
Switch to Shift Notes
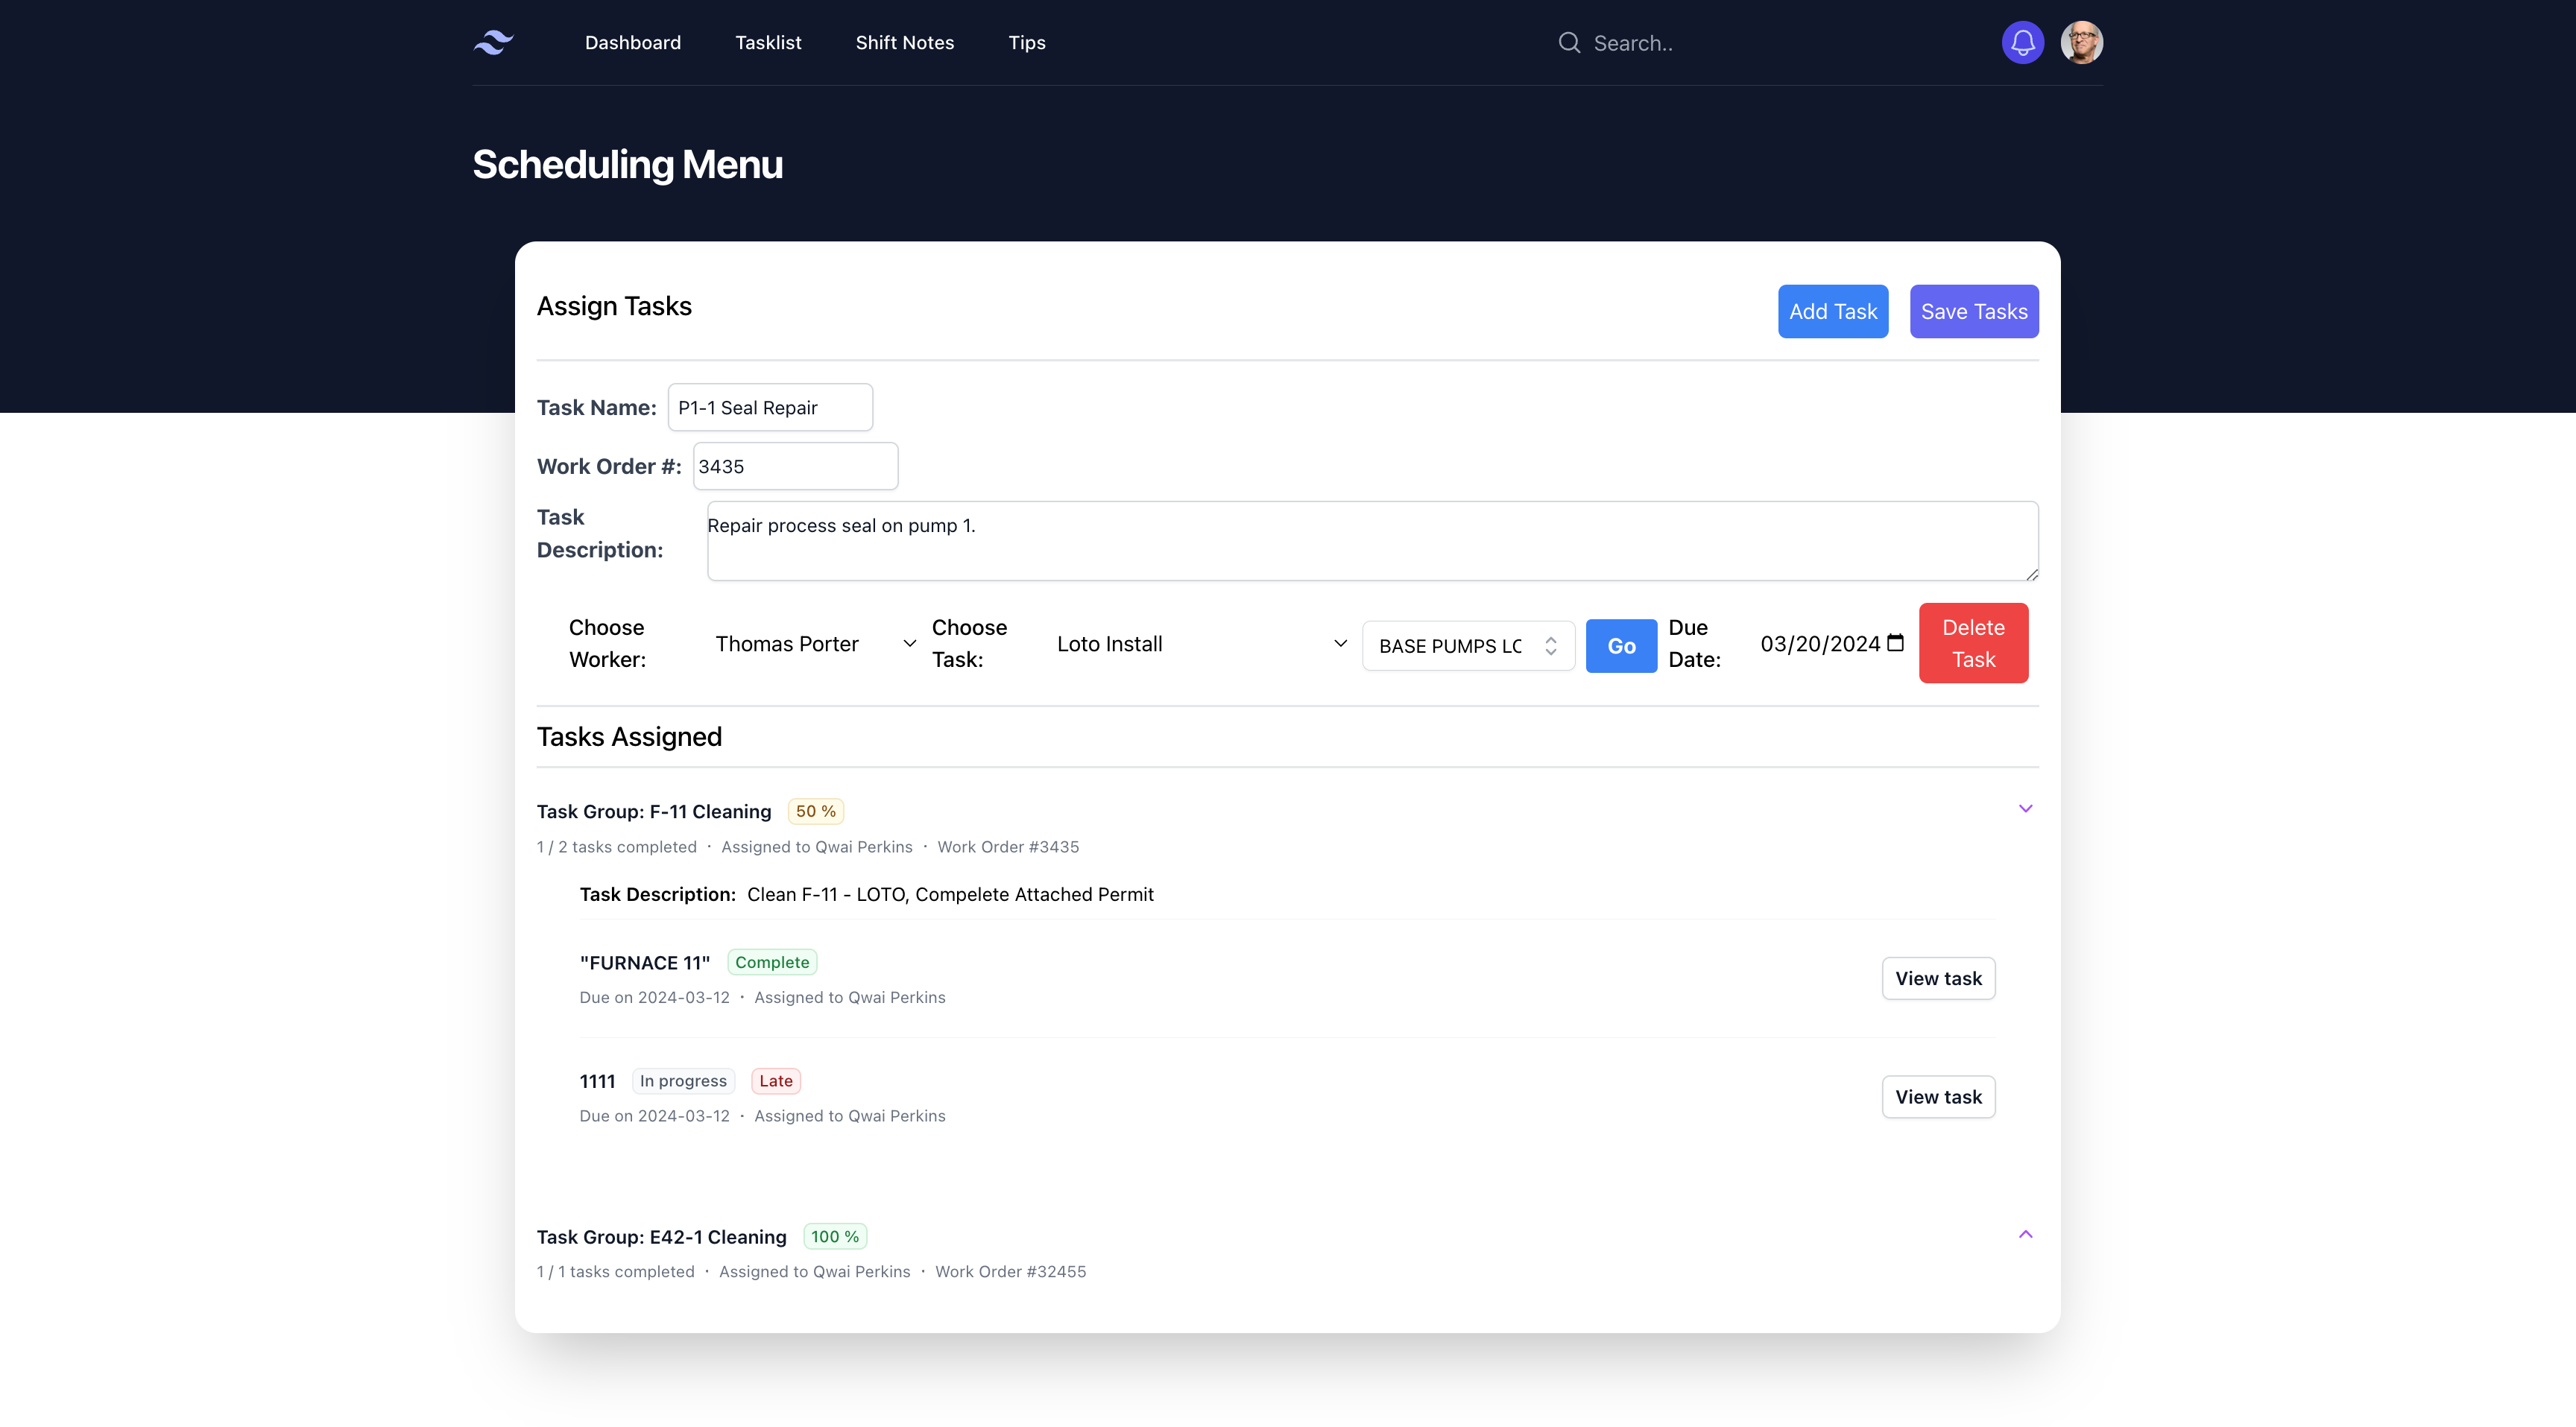click(x=904, y=43)
